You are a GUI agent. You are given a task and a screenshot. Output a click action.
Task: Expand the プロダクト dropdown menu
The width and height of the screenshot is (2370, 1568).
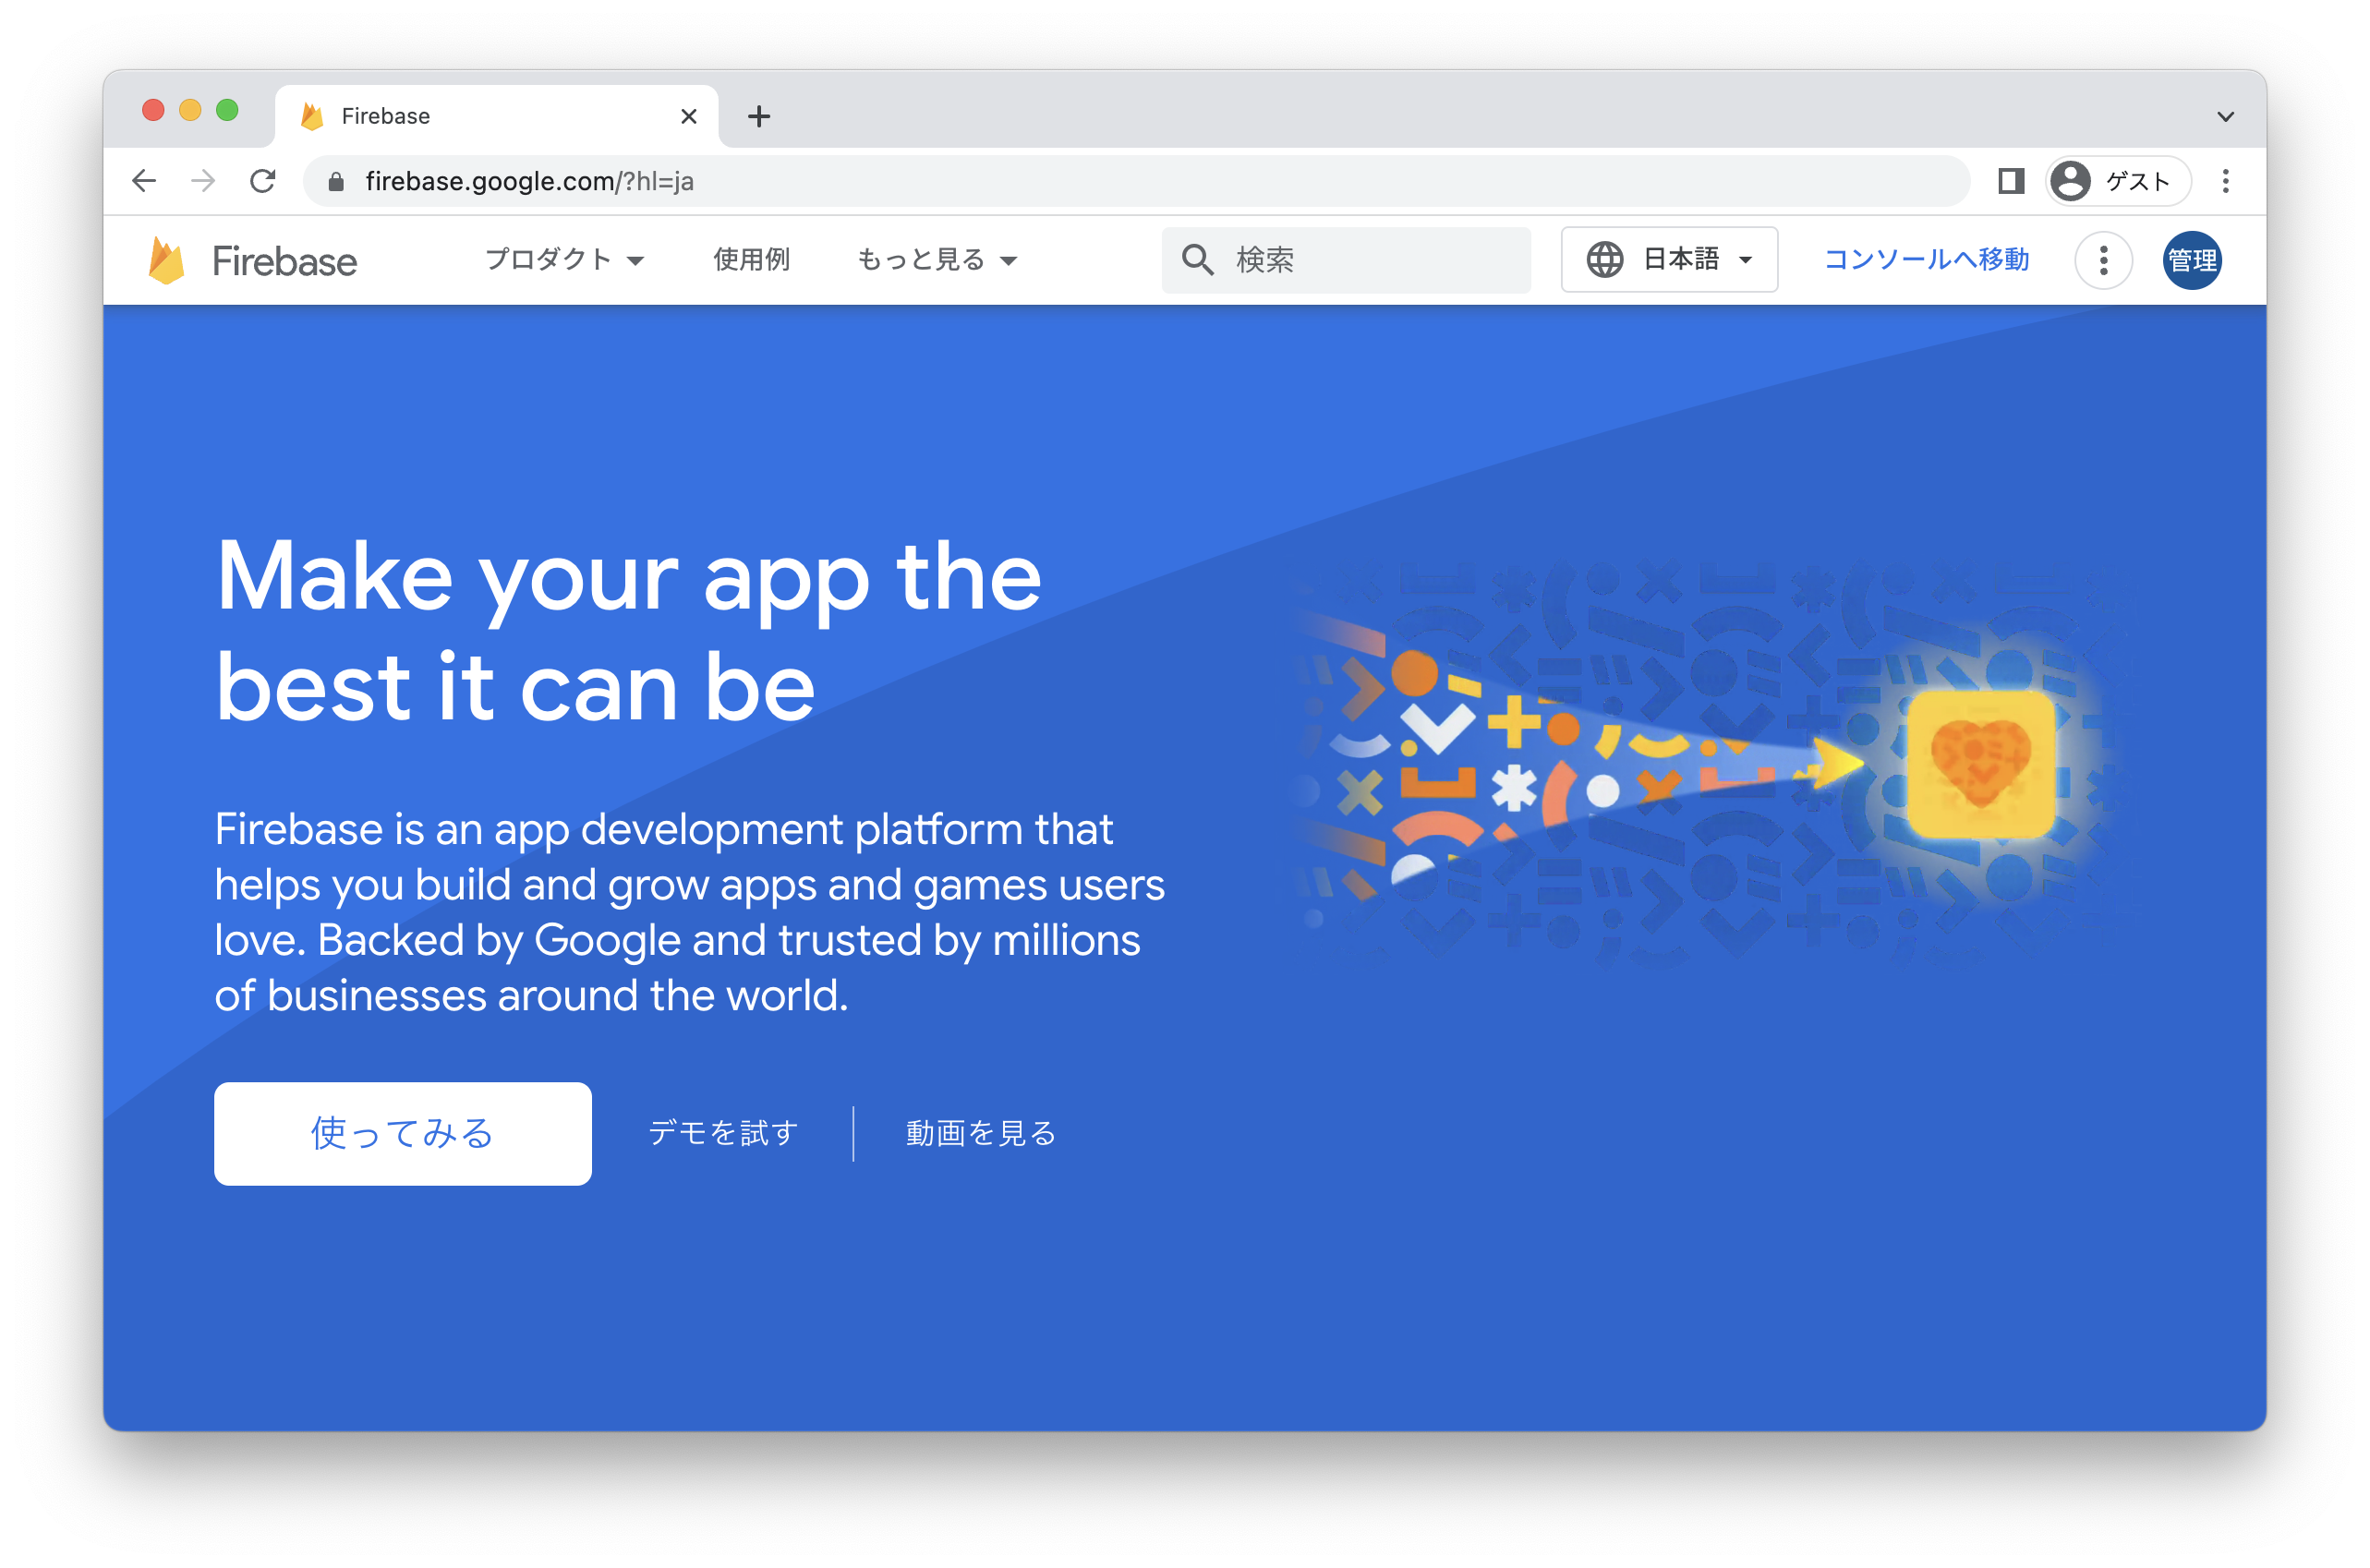(x=565, y=260)
